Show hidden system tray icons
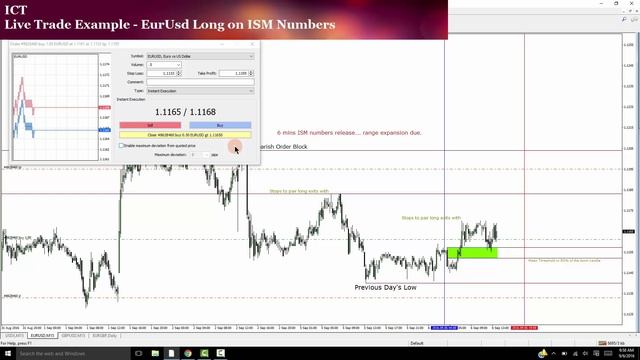 point(553,353)
